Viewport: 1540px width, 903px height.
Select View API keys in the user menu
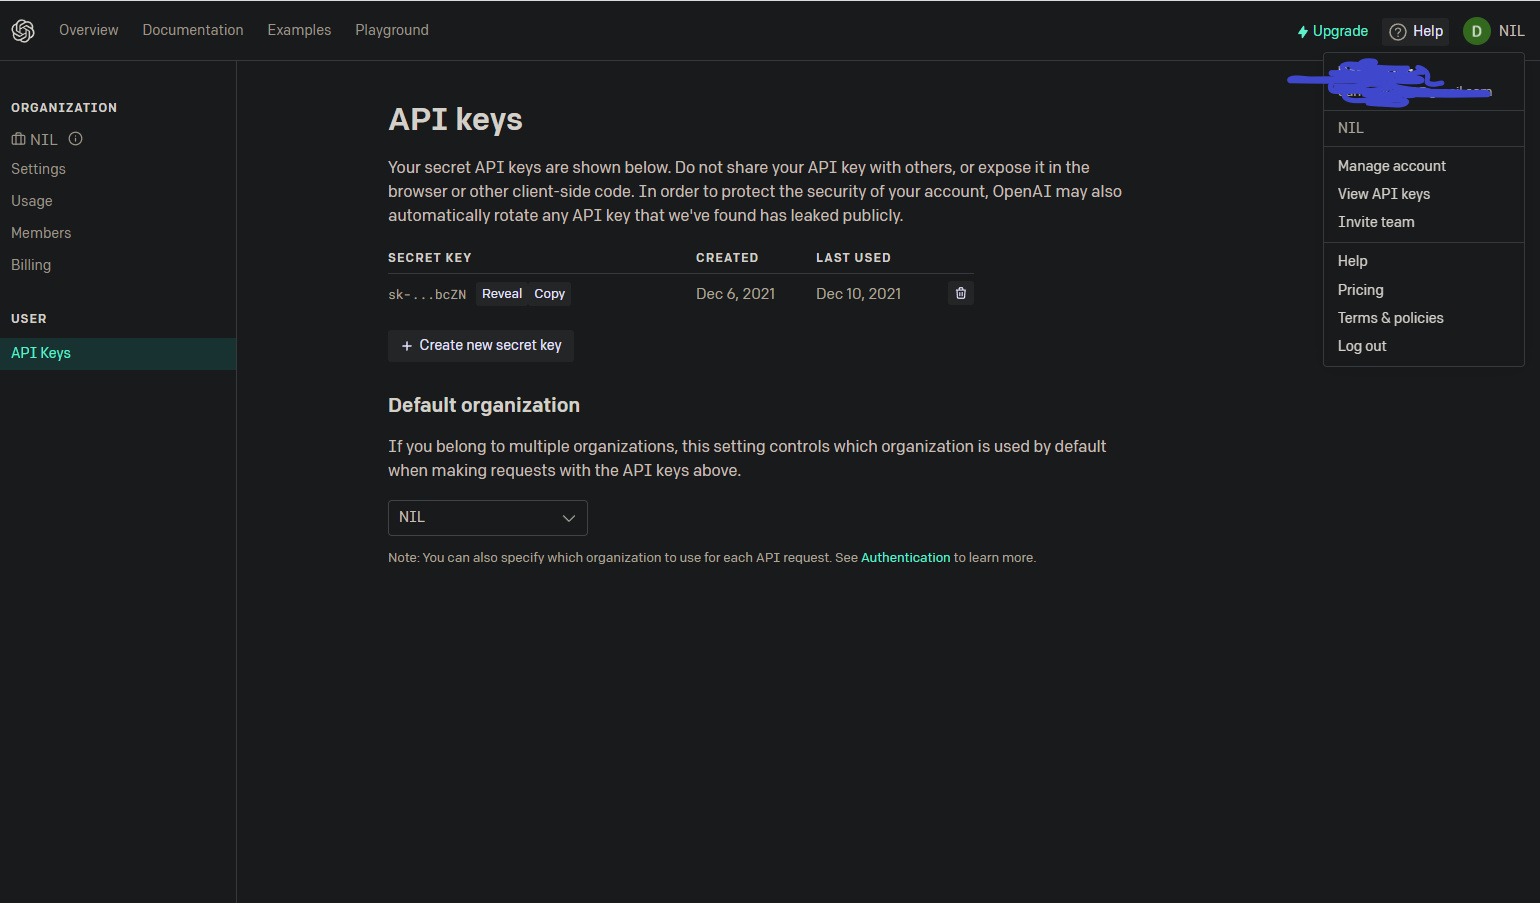coord(1384,194)
